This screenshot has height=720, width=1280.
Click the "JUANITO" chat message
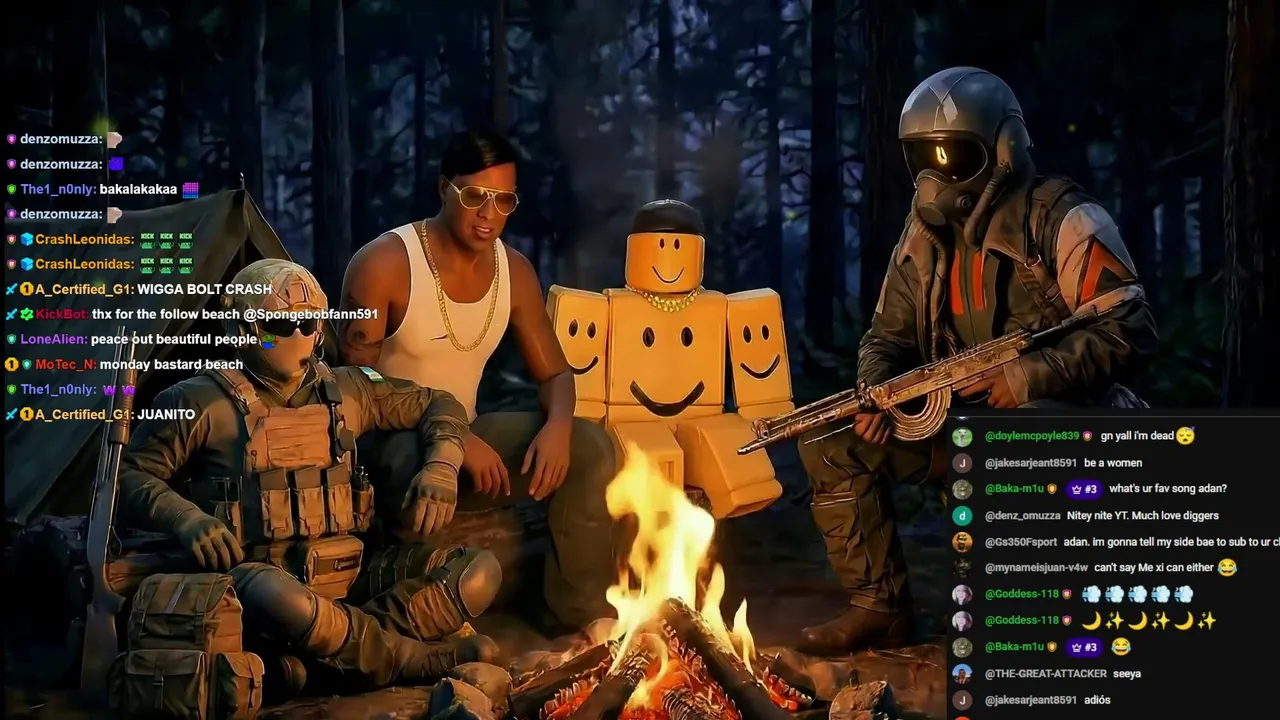pos(166,415)
